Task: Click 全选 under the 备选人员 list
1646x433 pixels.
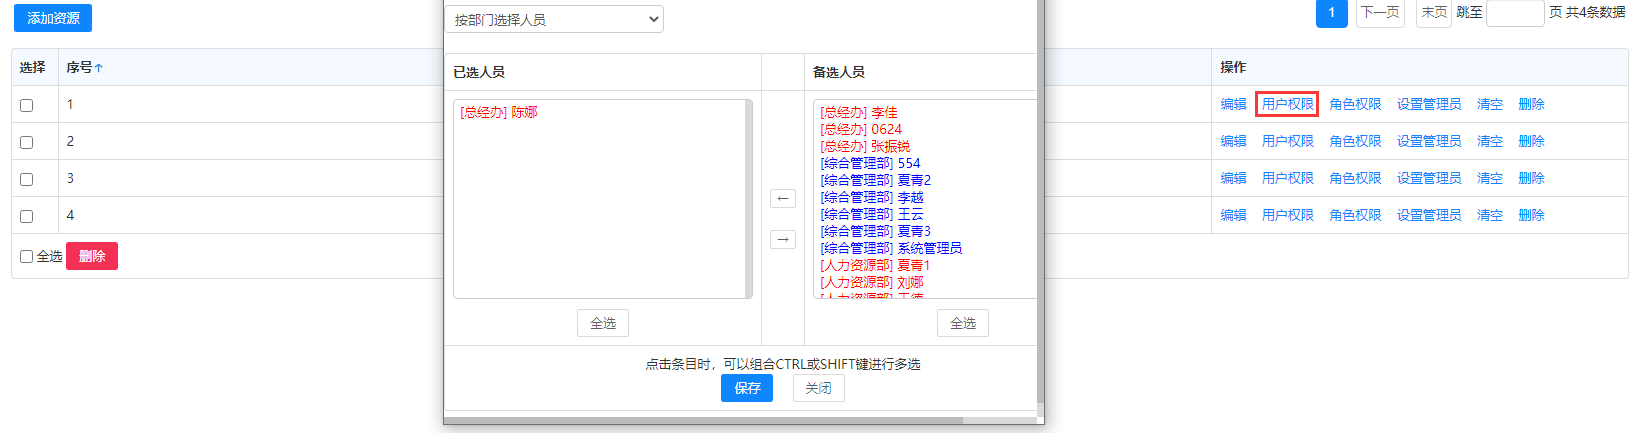Action: click(962, 323)
